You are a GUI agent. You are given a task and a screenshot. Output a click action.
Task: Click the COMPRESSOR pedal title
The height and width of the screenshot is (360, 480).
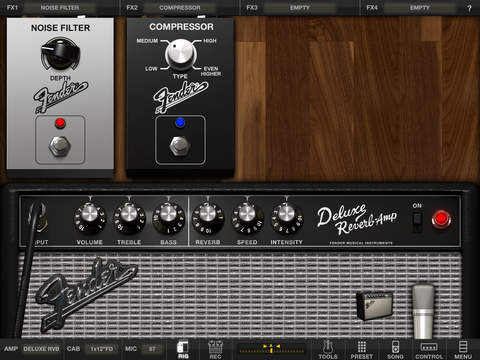pyautogui.click(x=181, y=27)
